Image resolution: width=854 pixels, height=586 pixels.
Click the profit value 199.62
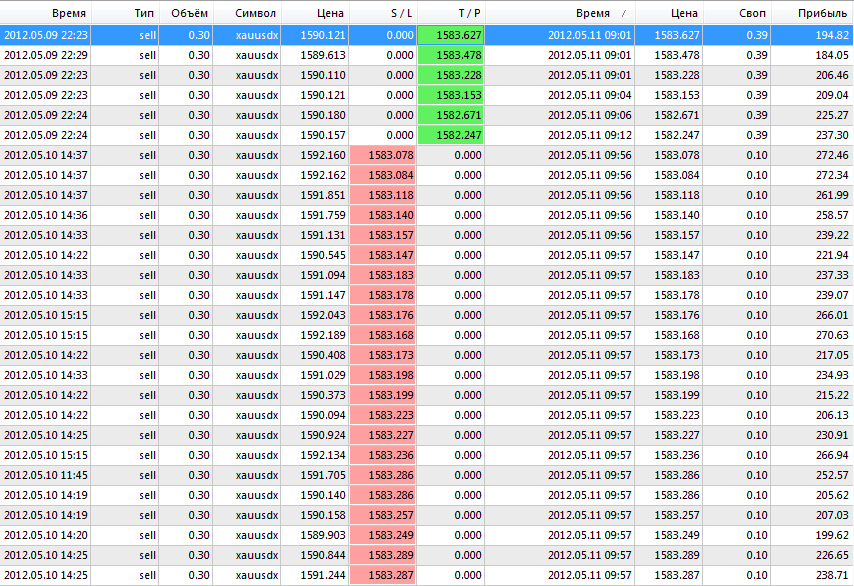tap(832, 535)
